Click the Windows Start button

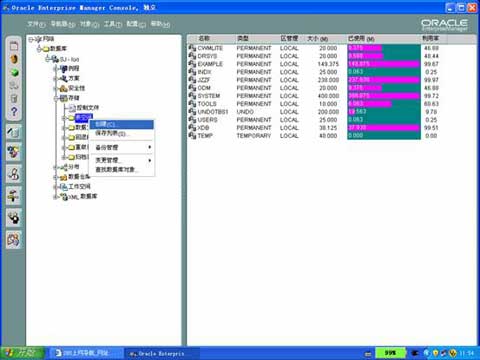tap(22, 353)
